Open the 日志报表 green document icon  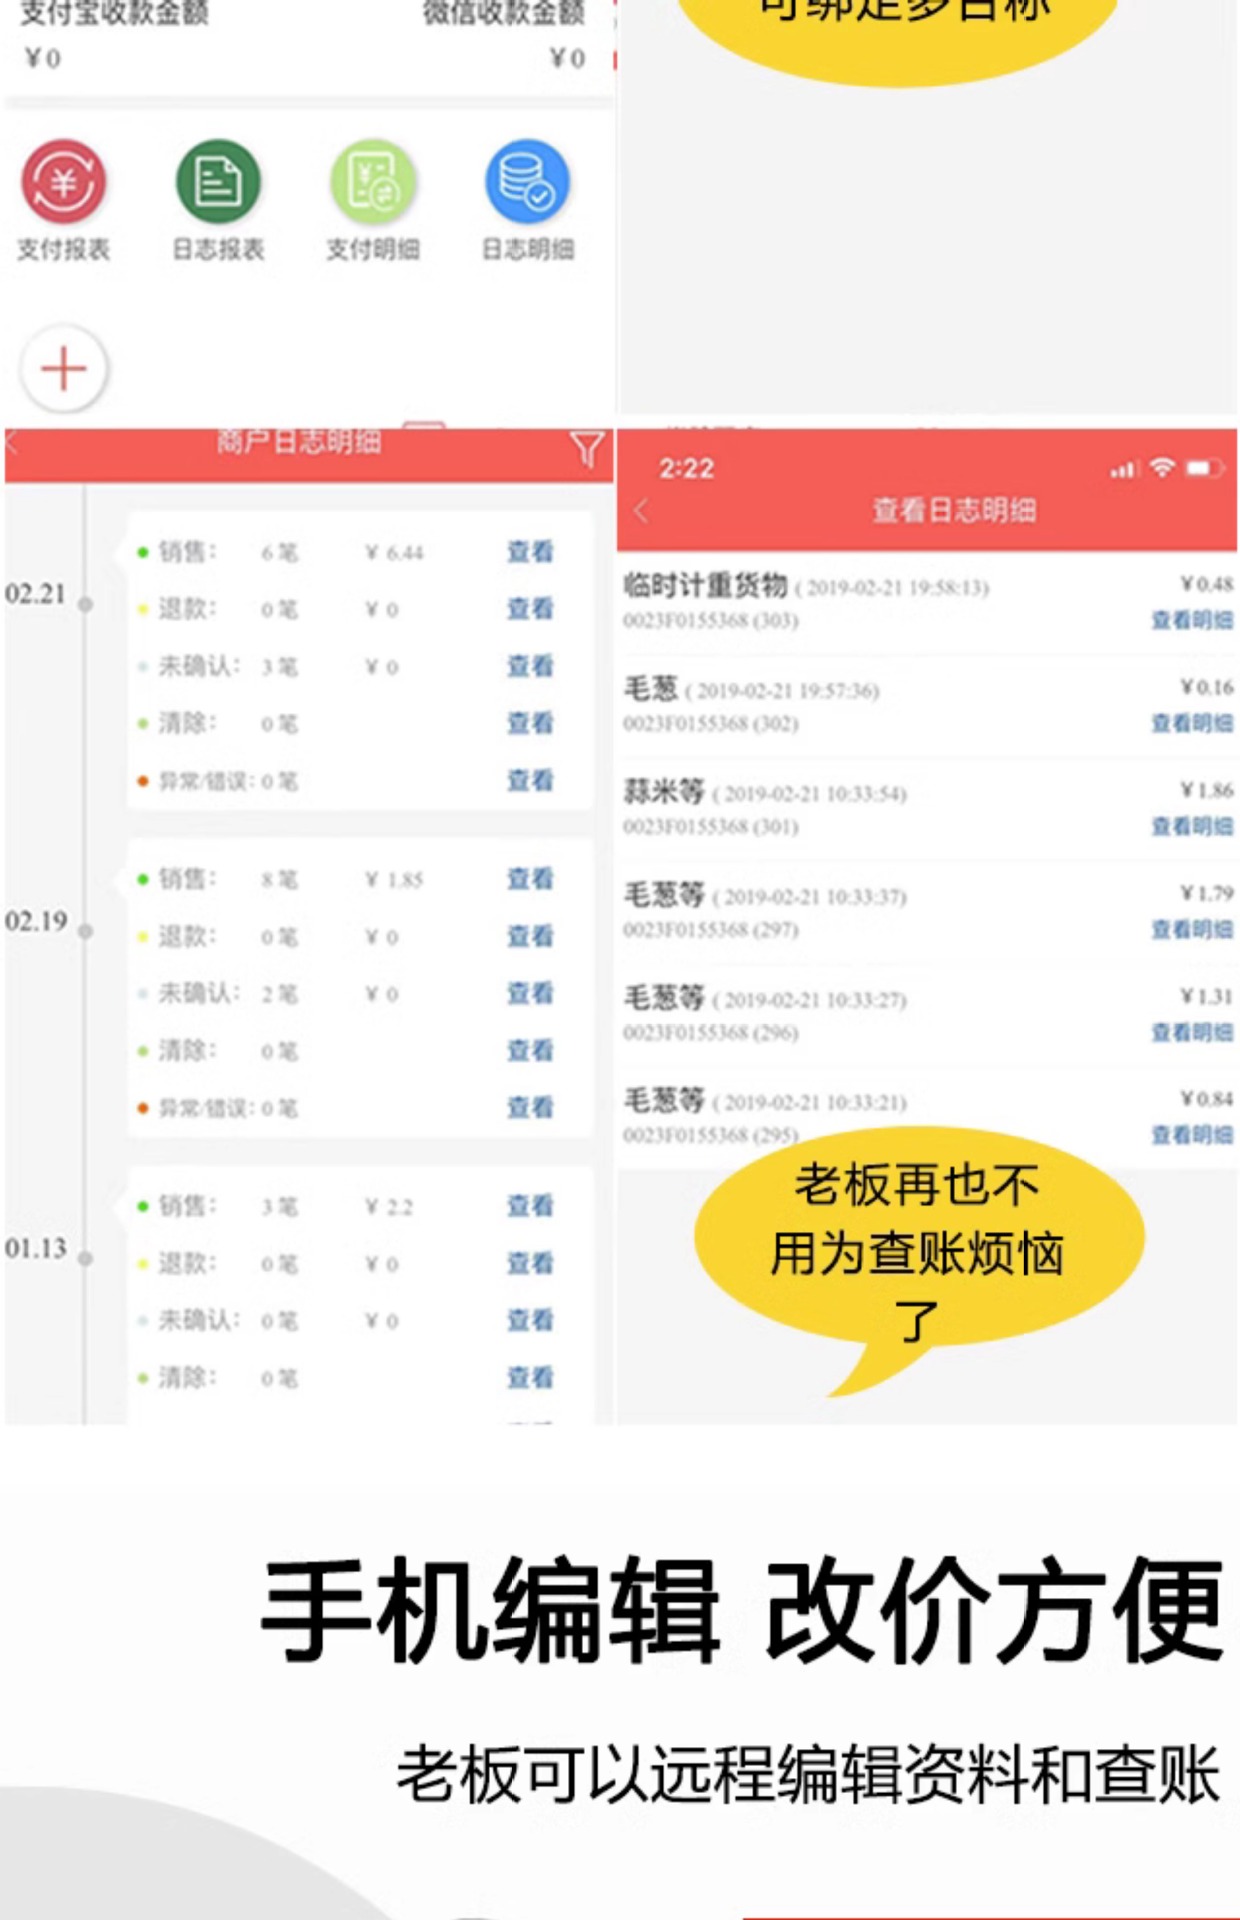coord(218,181)
